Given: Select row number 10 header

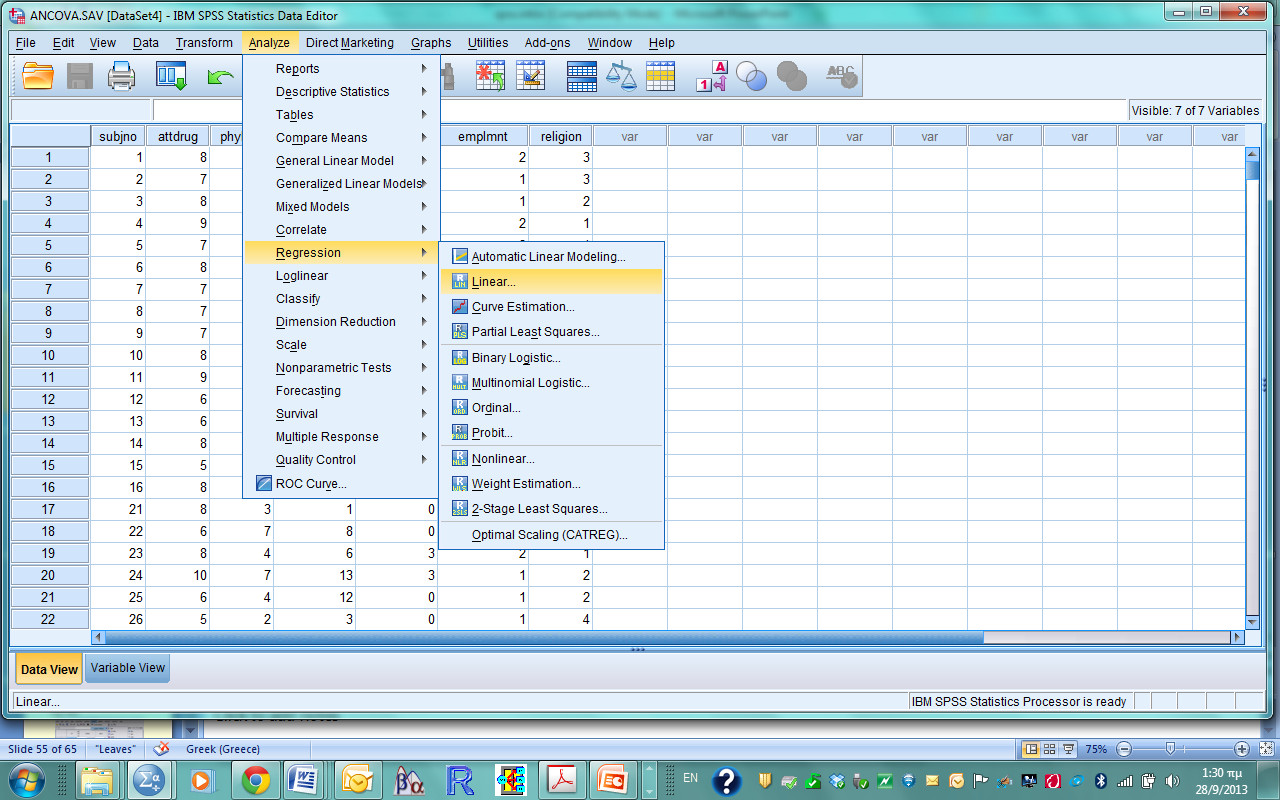Looking at the screenshot, I should coord(49,355).
